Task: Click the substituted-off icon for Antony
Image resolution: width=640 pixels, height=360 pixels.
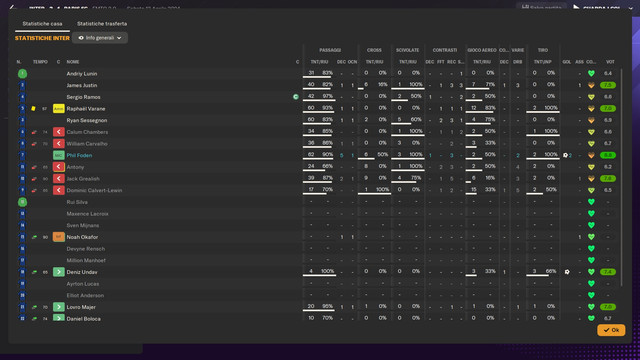Action: pos(59,167)
